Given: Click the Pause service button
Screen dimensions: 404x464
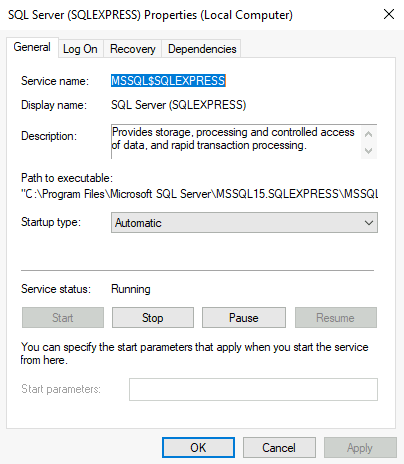Looking at the screenshot, I should 244,318.
